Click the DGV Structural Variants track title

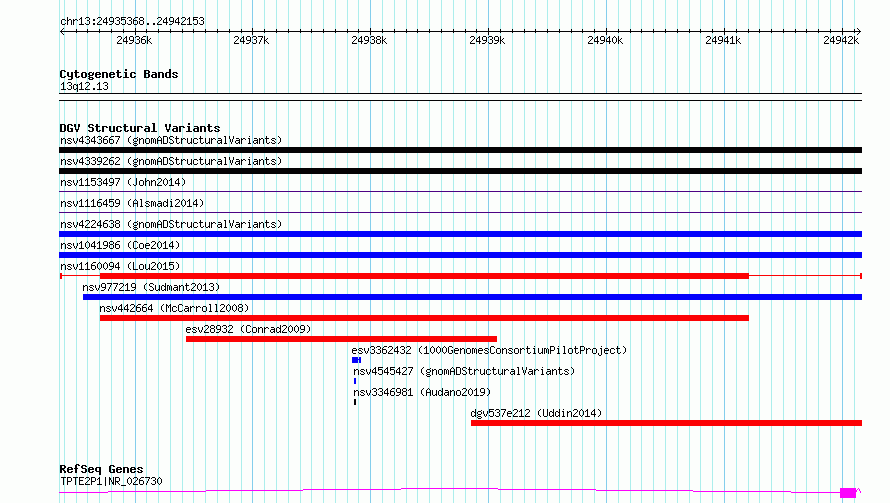pos(140,128)
